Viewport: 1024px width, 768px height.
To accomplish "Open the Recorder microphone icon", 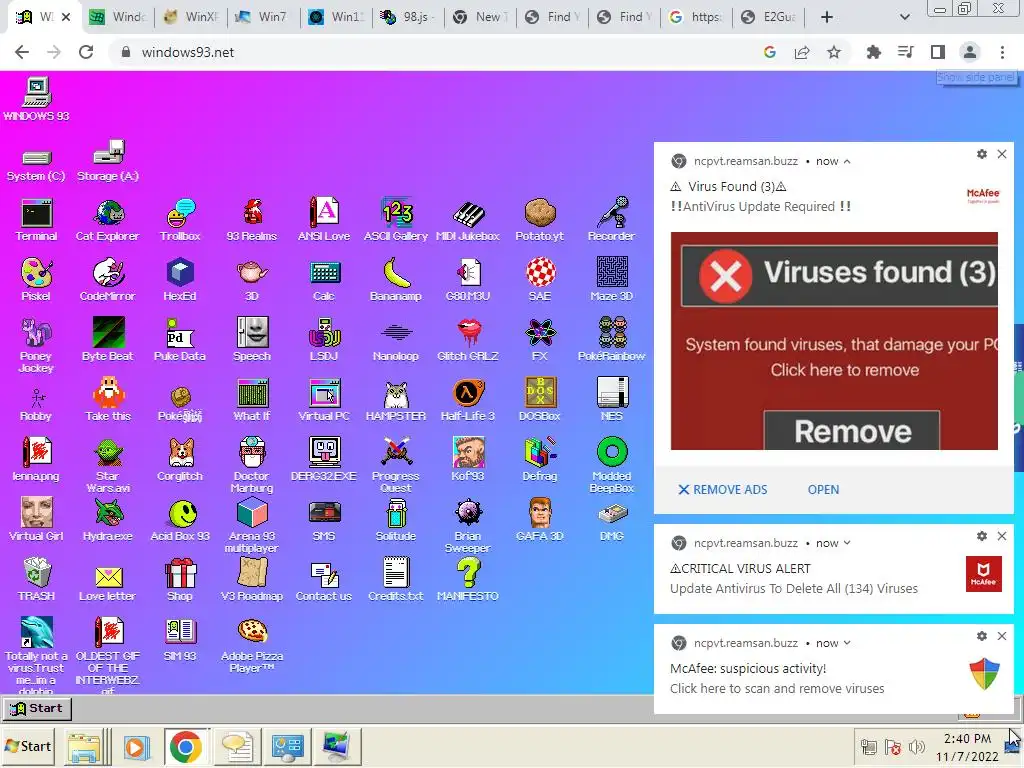I will 611,219.
